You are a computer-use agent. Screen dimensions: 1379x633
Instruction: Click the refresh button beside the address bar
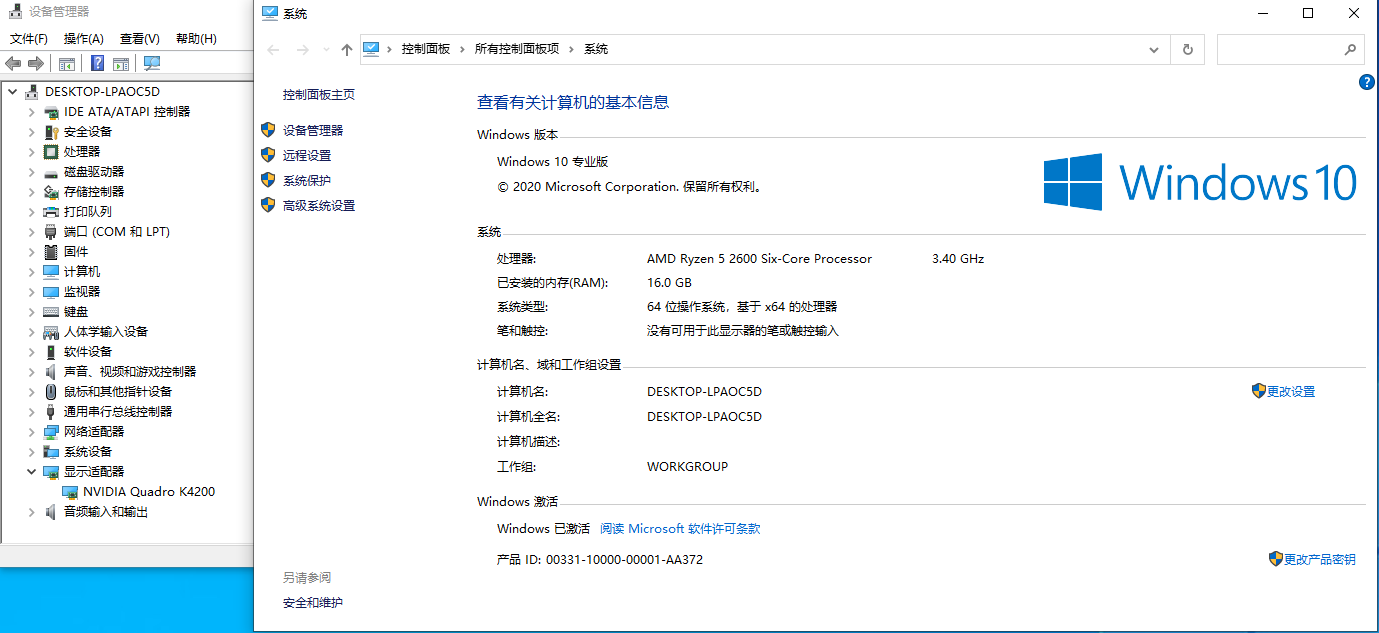click(1188, 49)
